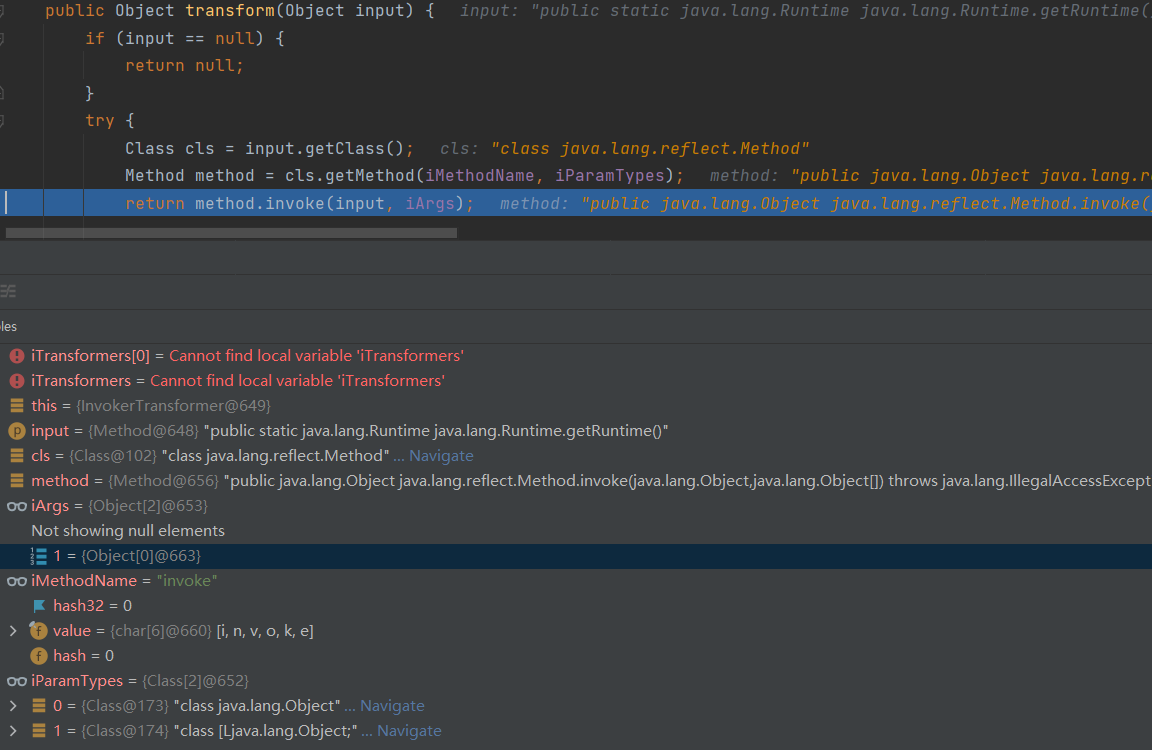Click the watch glasses icon beside iArgs
The width and height of the screenshot is (1152, 750).
(x=16, y=506)
